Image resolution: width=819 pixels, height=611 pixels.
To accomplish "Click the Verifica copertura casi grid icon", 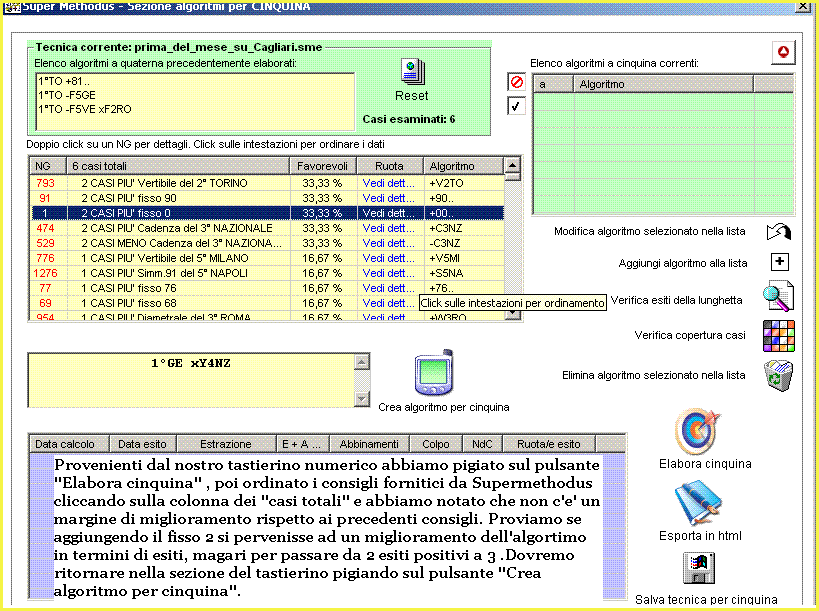I will click(779, 336).
